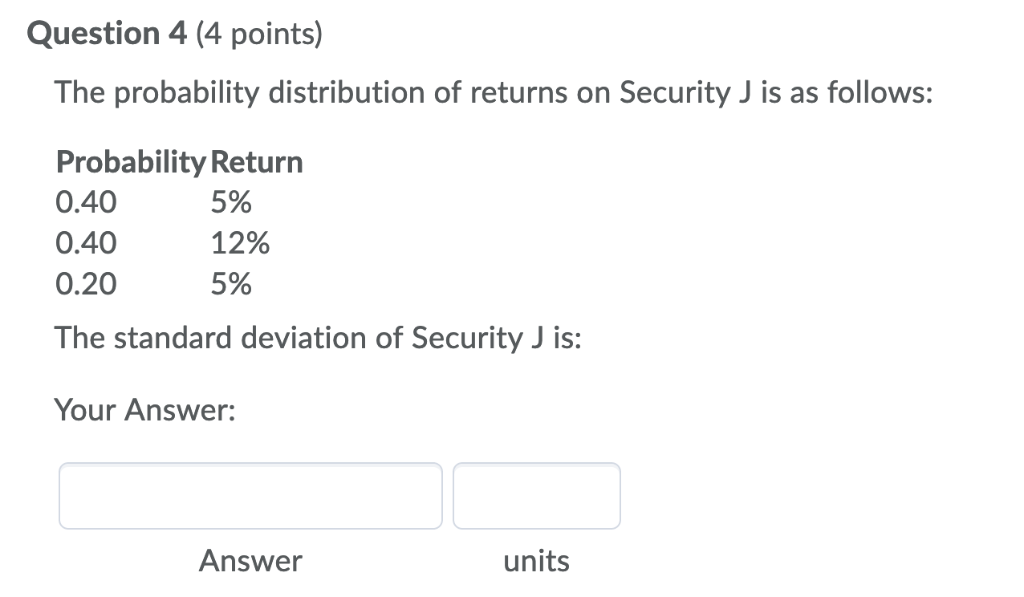Image resolution: width=1024 pixels, height=597 pixels.
Task: Click the Answer input box
Action: coord(250,496)
